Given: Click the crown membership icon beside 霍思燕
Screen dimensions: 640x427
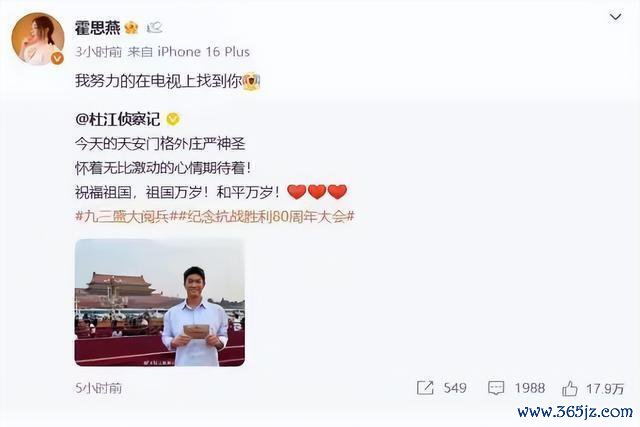Looking at the screenshot, I should pos(131,28).
